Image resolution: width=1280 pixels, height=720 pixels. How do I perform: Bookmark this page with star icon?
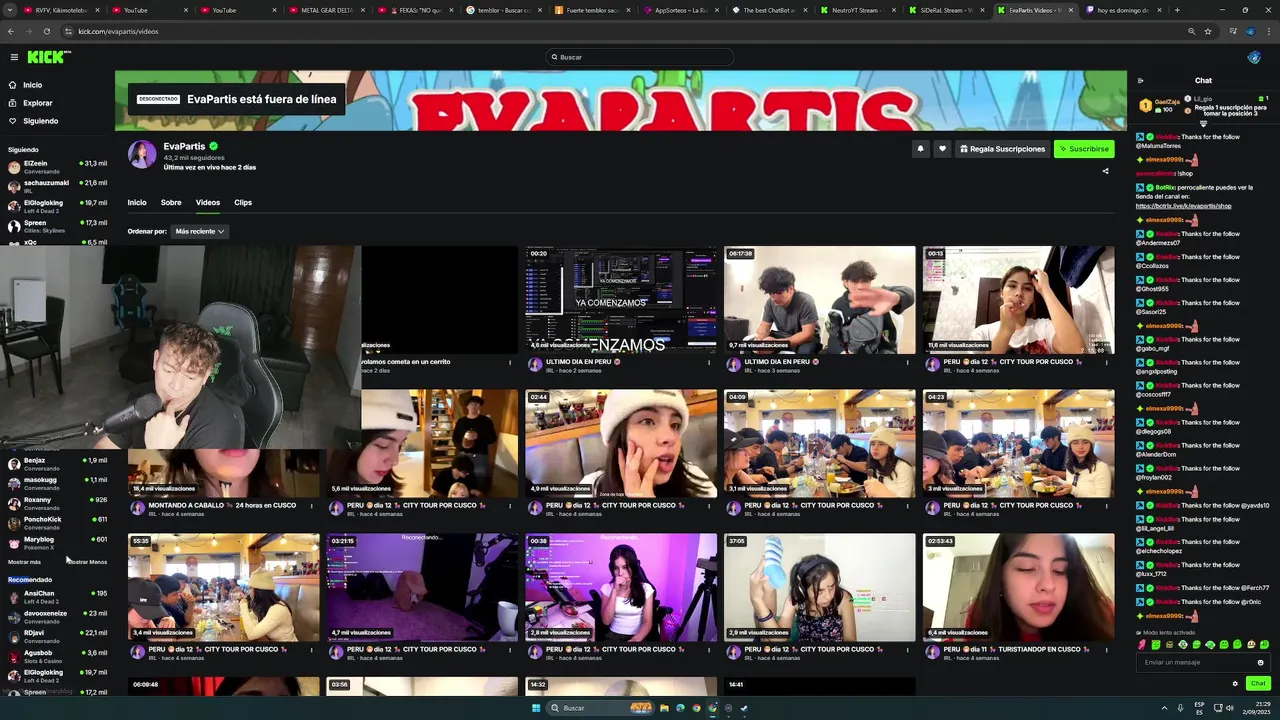(1208, 31)
